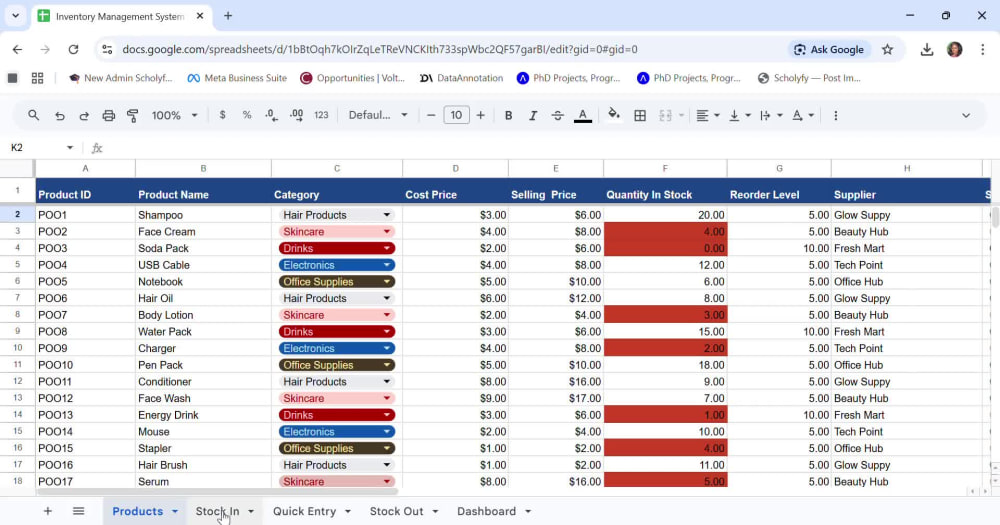The width and height of the screenshot is (1000, 525).
Task: Collapse the menus with toolbar chevron
Action: (x=966, y=115)
